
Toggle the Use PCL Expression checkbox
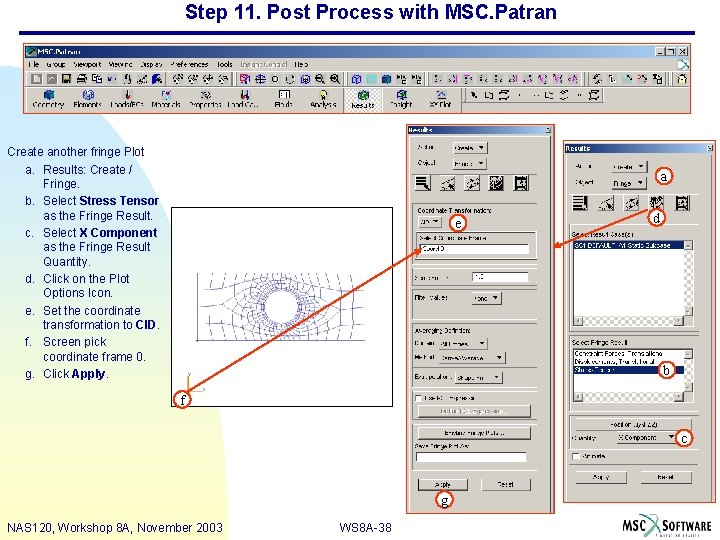point(418,398)
